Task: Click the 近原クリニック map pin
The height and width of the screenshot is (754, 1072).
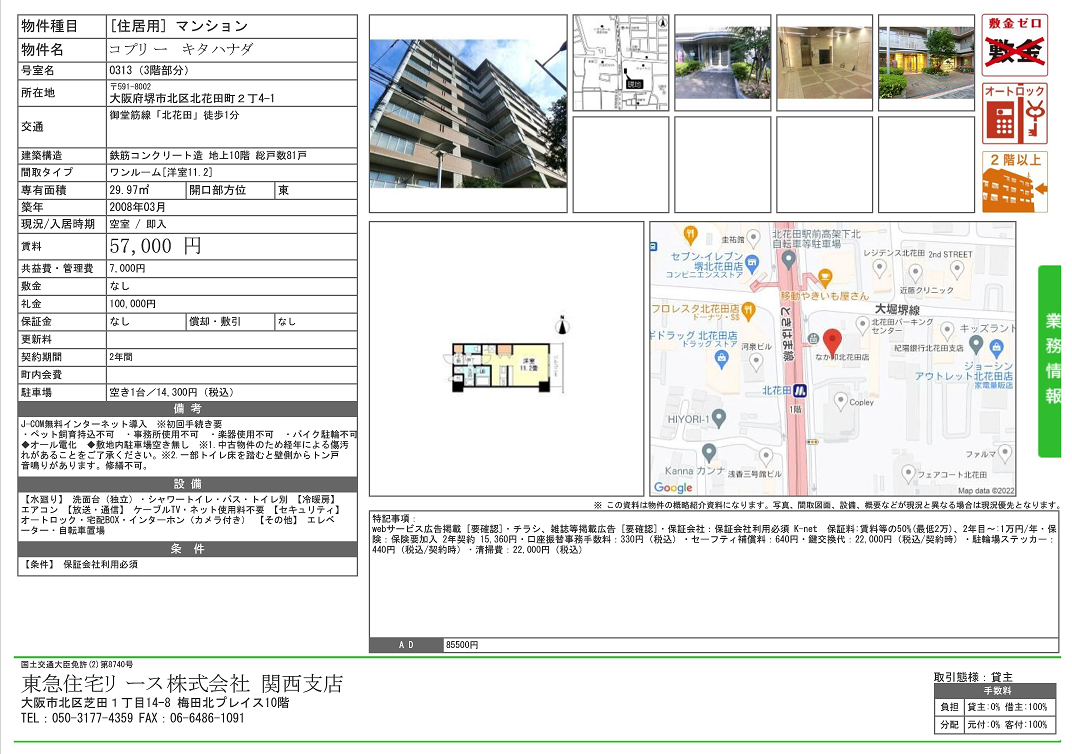Action: (x=915, y=274)
